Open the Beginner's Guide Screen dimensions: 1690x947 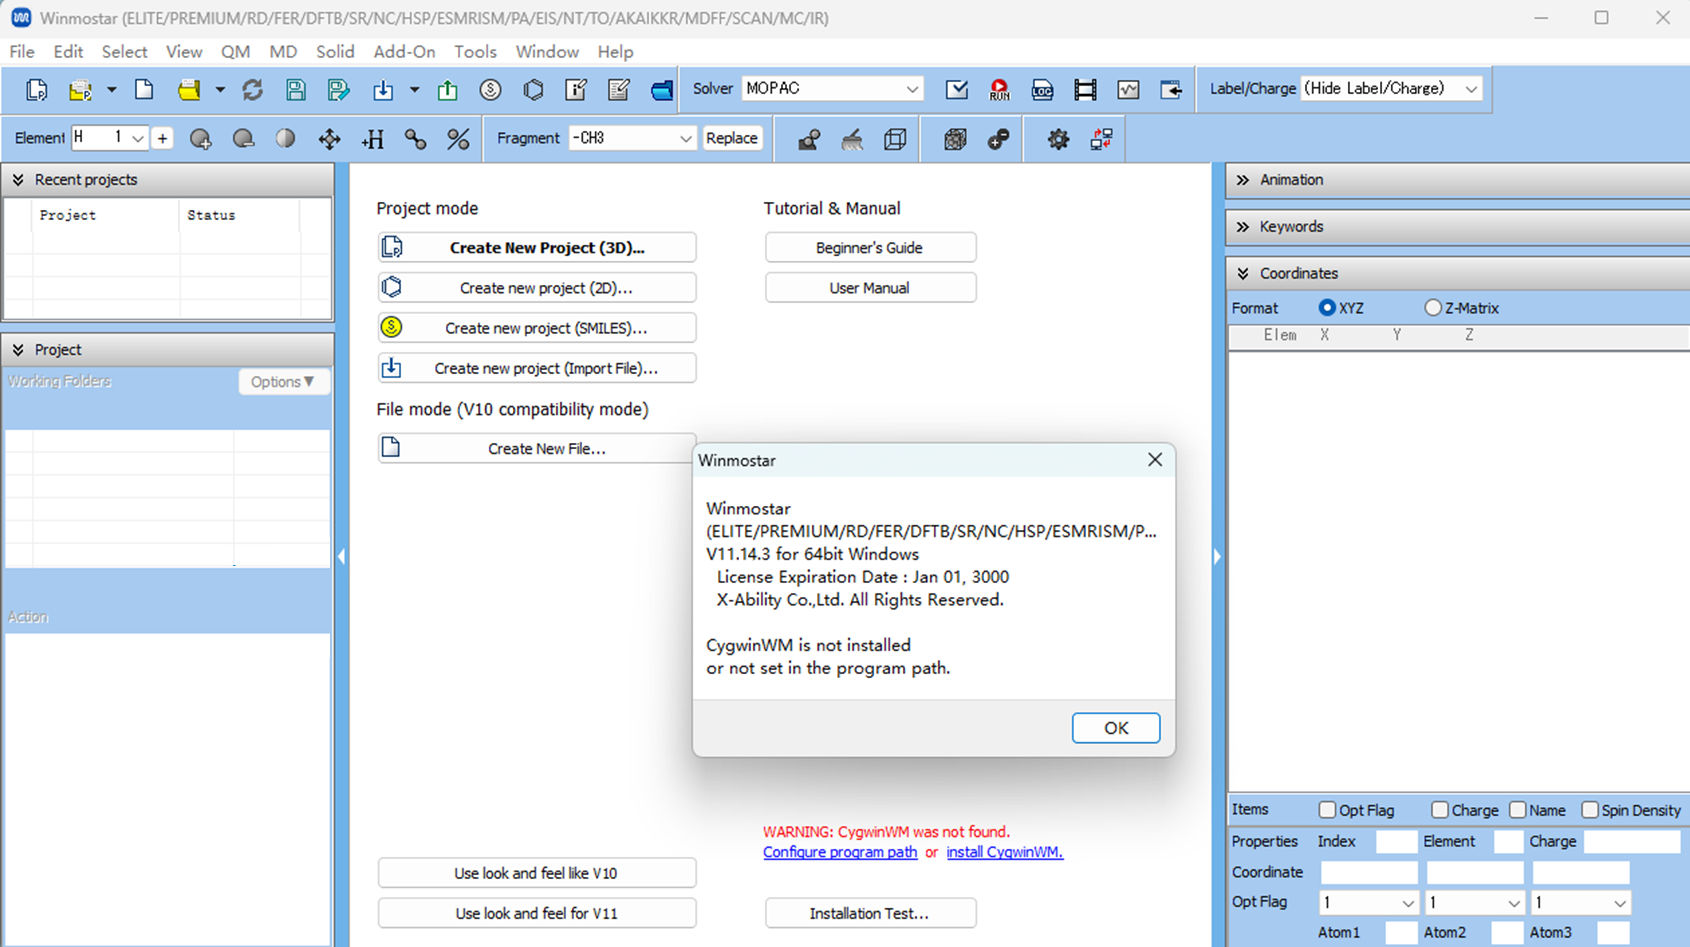(x=870, y=248)
